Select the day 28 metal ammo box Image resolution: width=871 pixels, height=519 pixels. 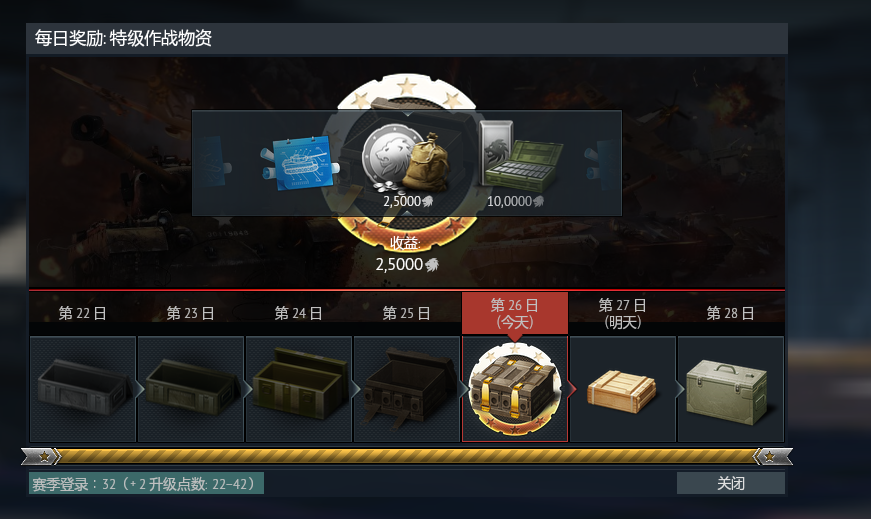click(x=730, y=389)
